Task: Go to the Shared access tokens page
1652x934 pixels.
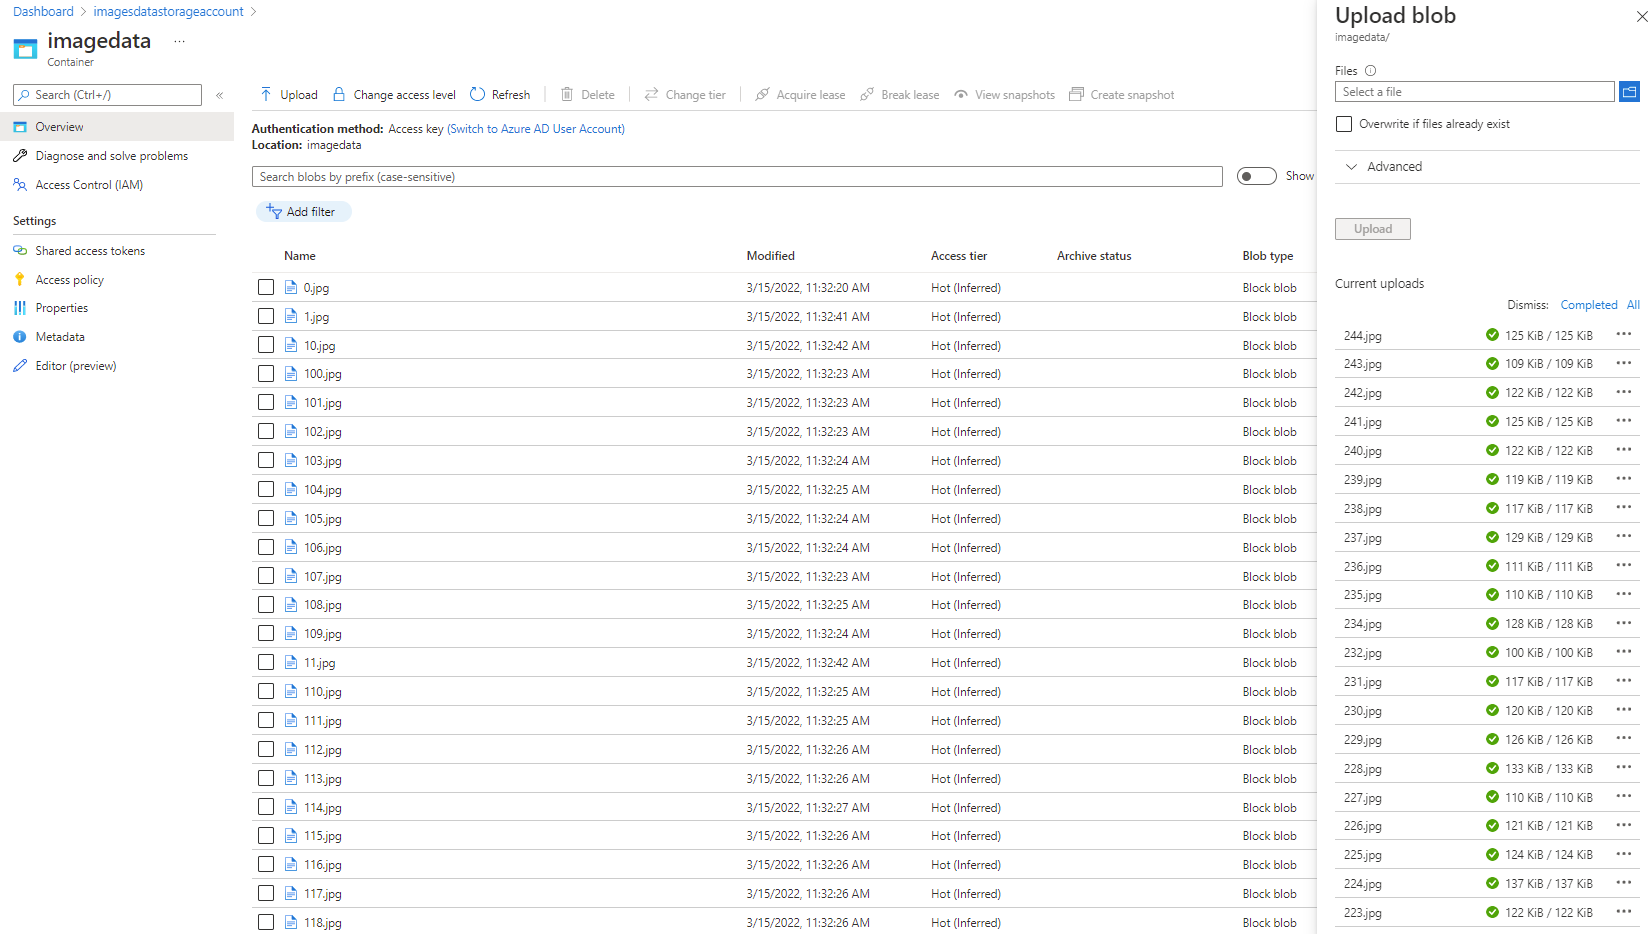Action: (x=89, y=250)
